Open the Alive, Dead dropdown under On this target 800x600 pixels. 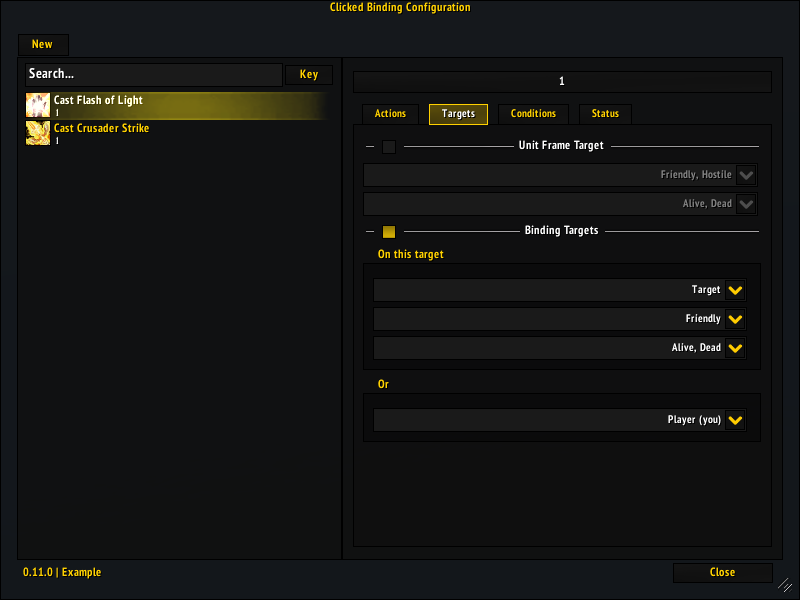click(x=560, y=348)
